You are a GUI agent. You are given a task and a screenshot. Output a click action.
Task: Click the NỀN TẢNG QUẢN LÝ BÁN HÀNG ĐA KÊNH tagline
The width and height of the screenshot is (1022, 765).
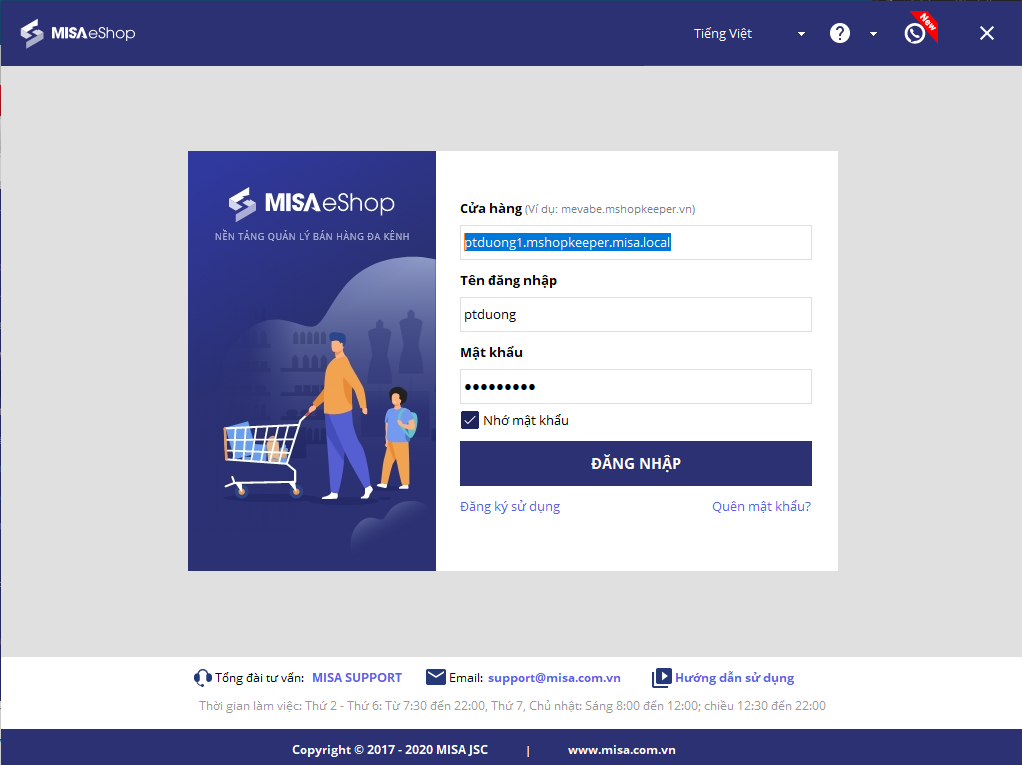coord(312,237)
